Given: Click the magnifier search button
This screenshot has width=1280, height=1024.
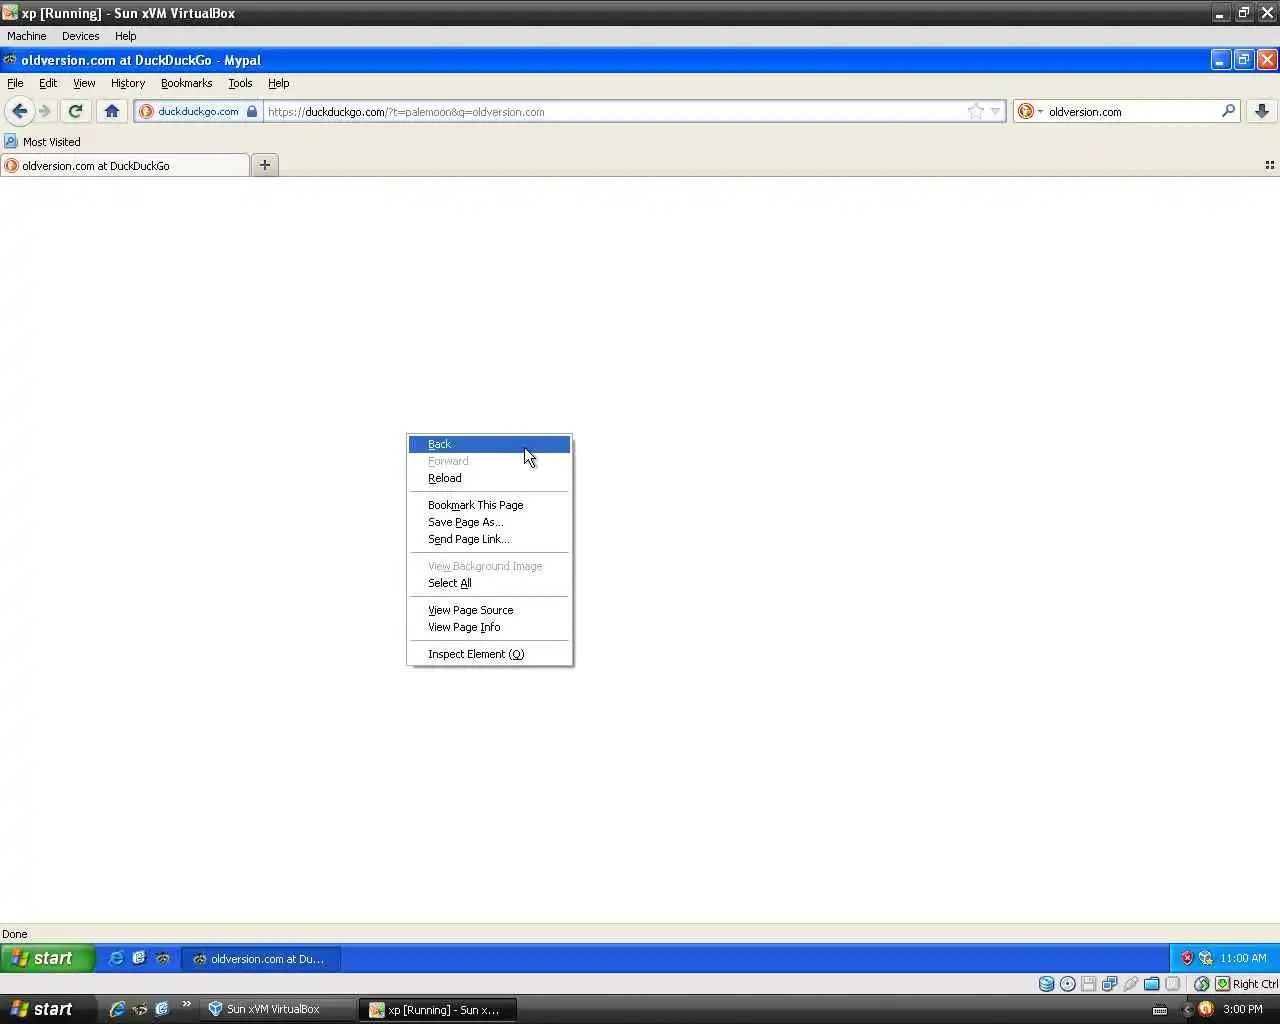Looking at the screenshot, I should (x=1229, y=111).
